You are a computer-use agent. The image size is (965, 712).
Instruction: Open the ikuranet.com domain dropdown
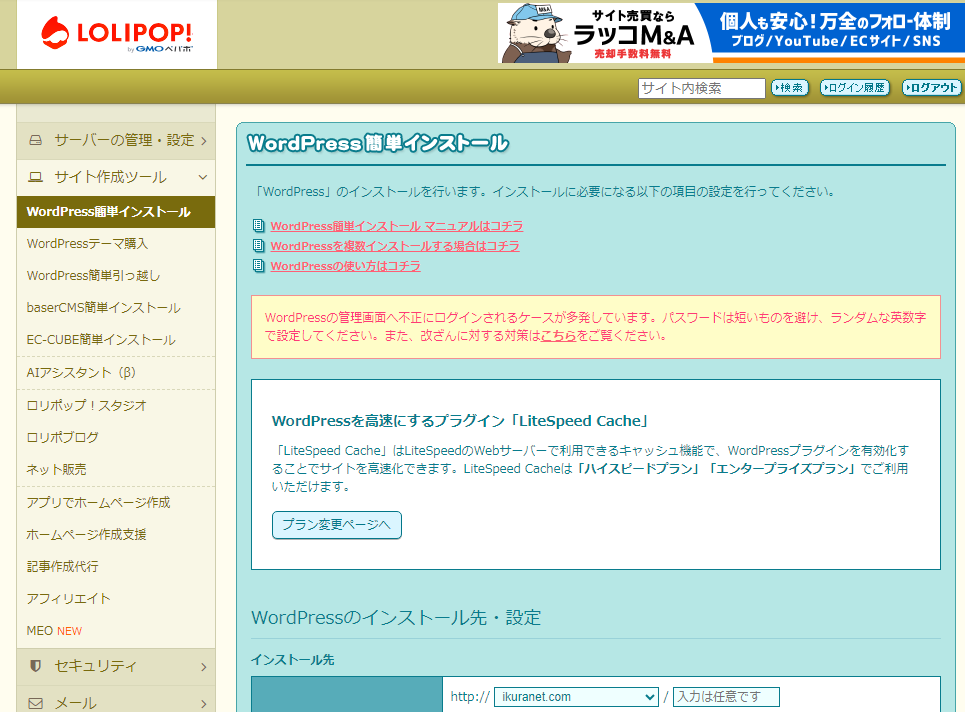click(x=576, y=697)
